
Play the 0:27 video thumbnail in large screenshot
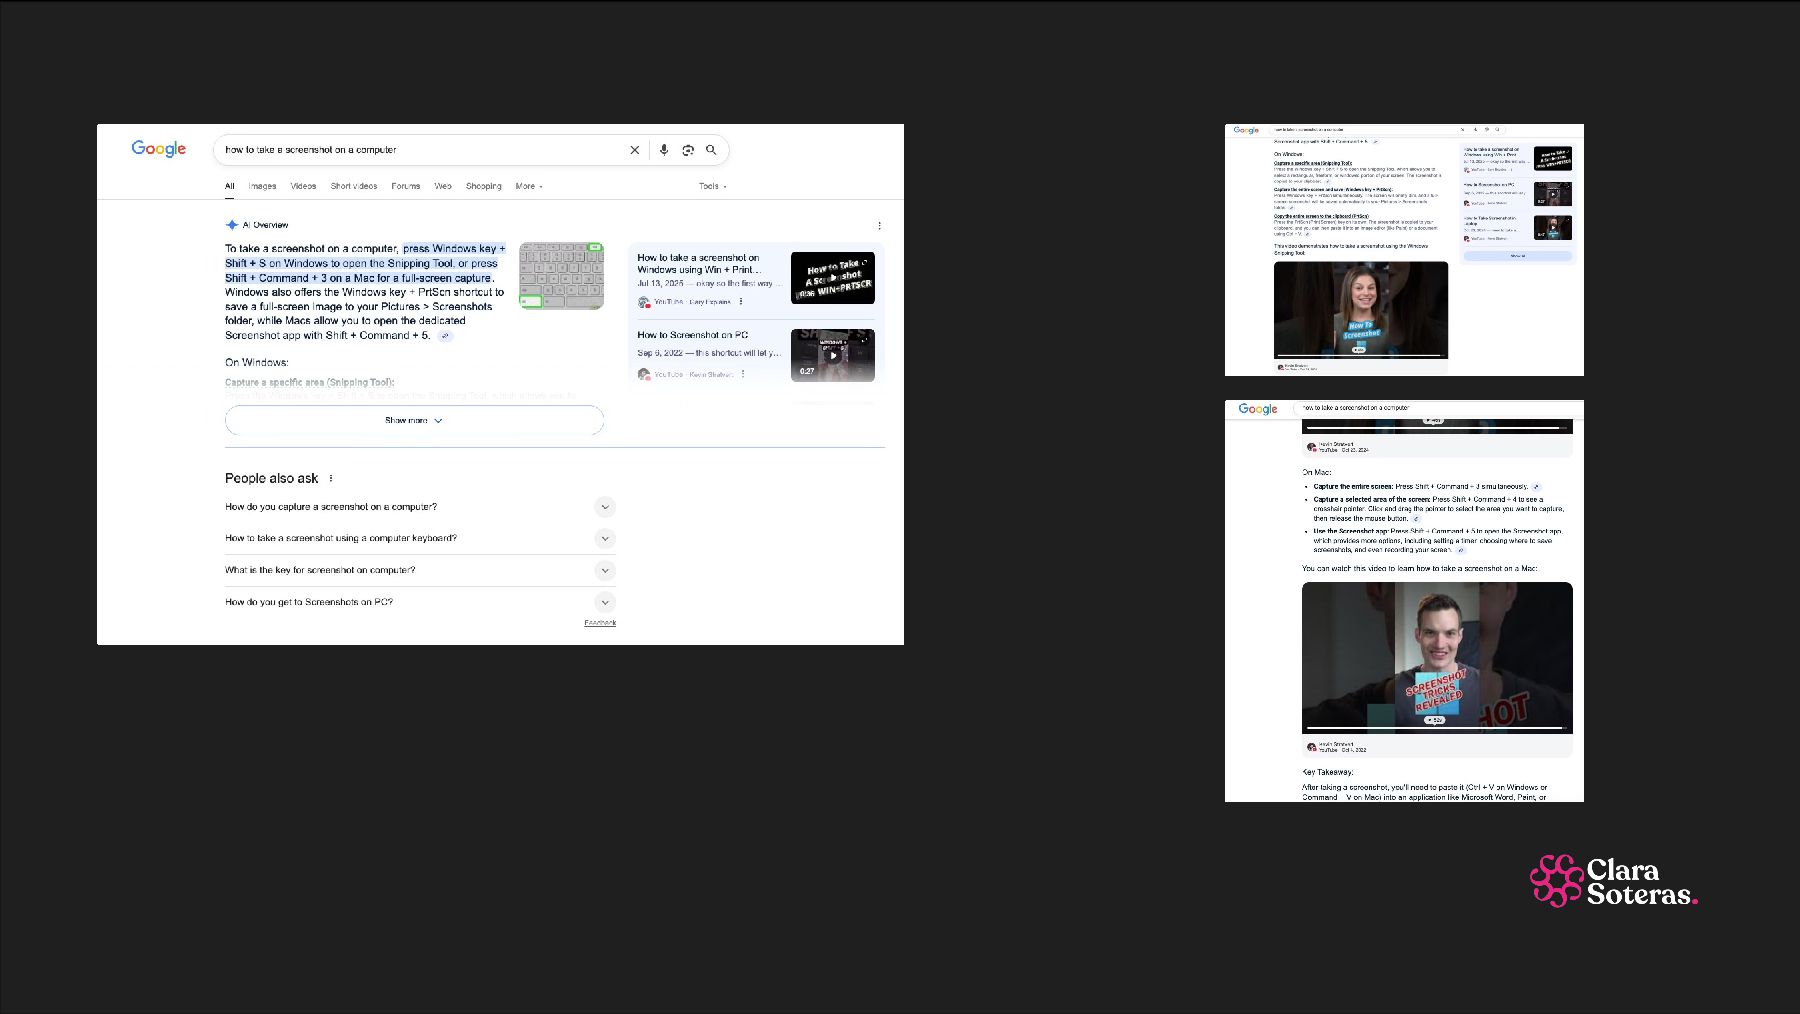[833, 355]
